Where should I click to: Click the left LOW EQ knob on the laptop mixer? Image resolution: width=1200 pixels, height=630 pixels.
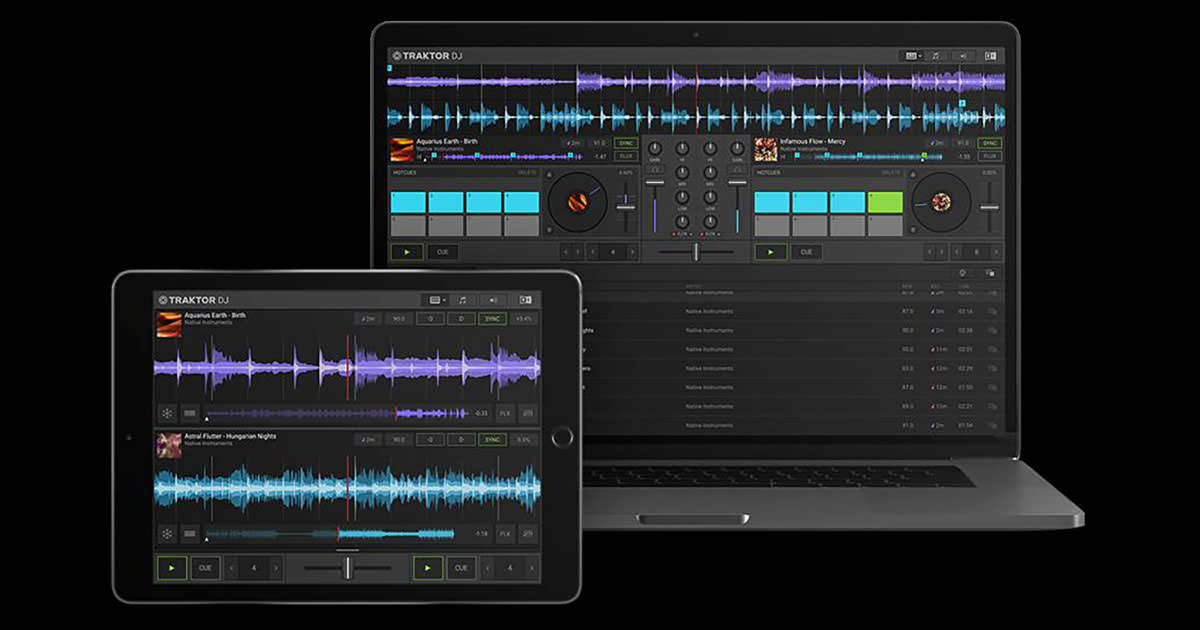click(682, 196)
